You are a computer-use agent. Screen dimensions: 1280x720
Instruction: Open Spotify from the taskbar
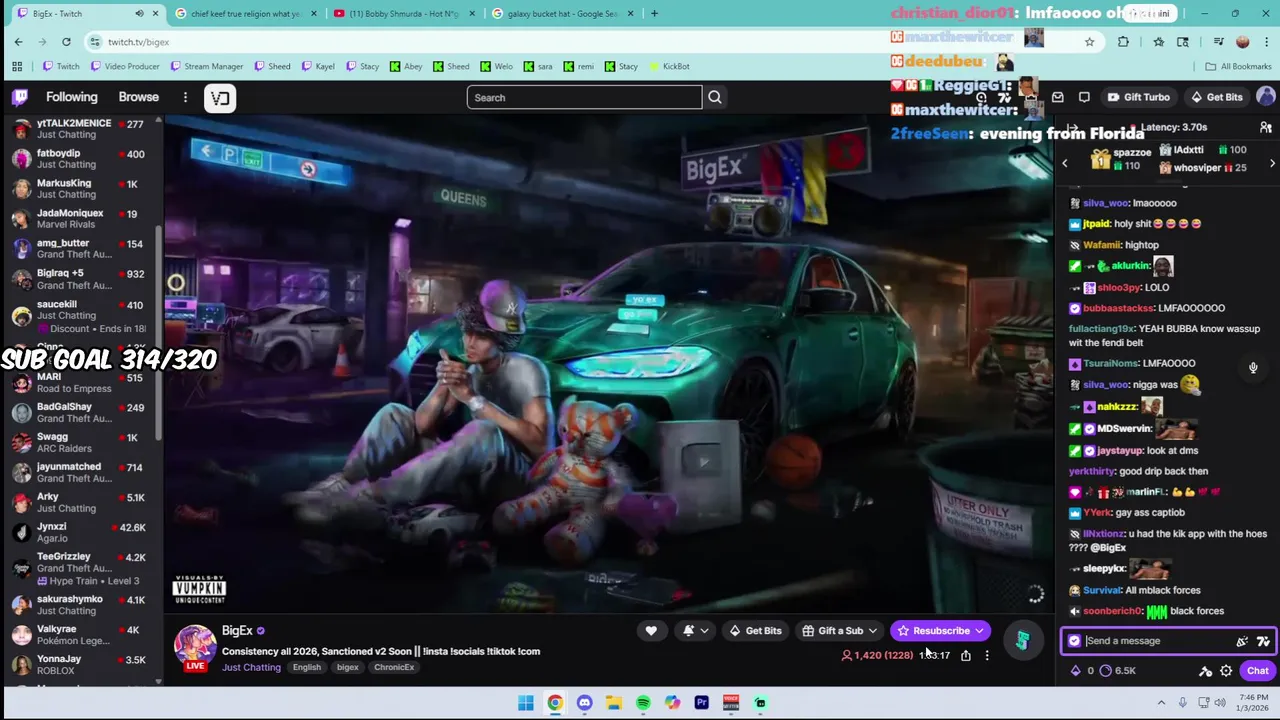pos(643,703)
